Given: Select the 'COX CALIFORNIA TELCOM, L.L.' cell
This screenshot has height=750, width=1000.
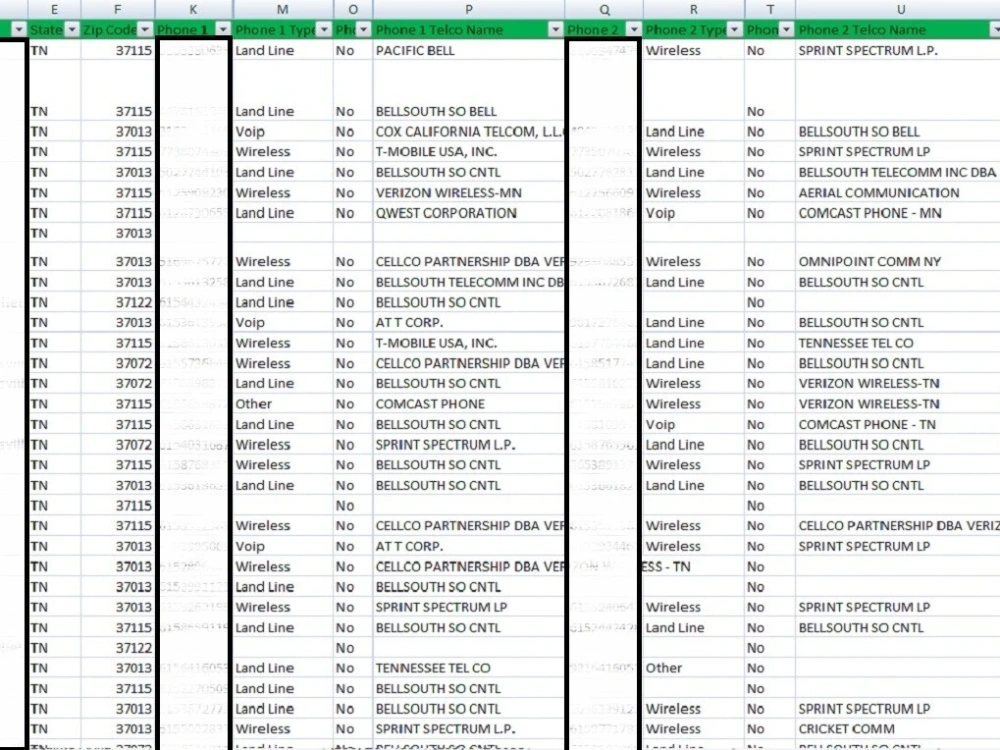Looking at the screenshot, I should 469,131.
